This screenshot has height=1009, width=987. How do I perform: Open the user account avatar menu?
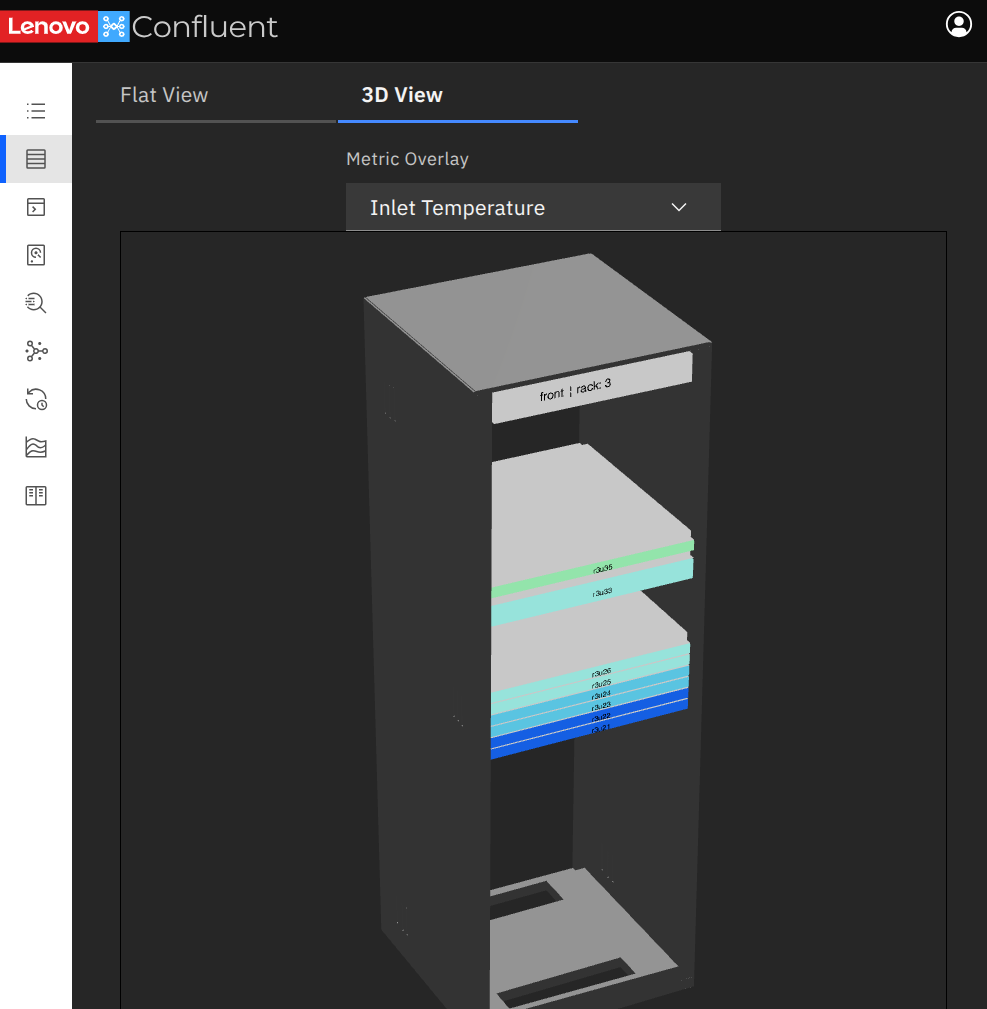click(958, 25)
